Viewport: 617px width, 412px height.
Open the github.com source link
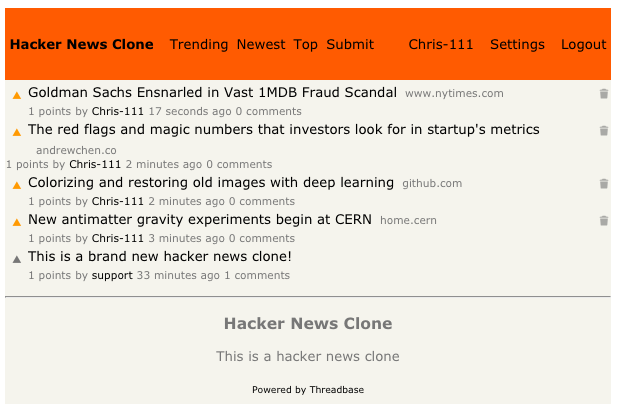tap(432, 184)
